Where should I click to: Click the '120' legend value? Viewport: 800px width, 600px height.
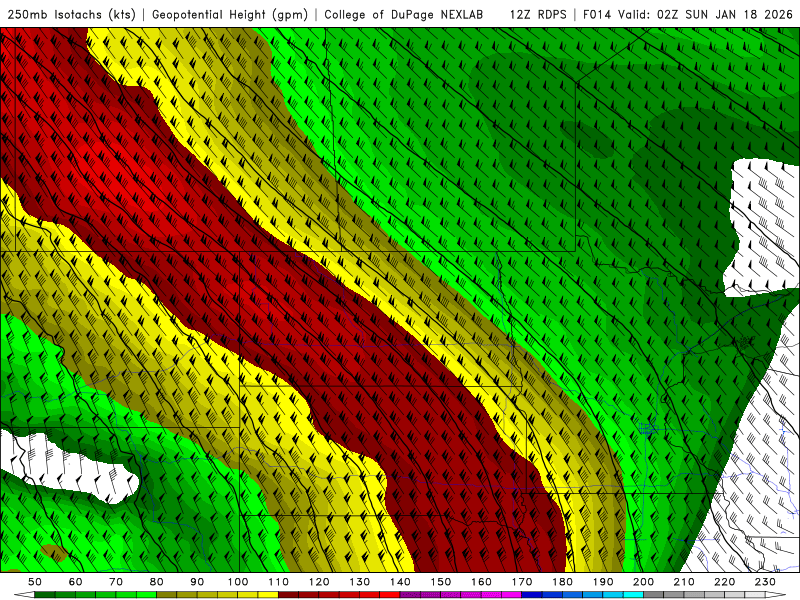[x=319, y=582]
